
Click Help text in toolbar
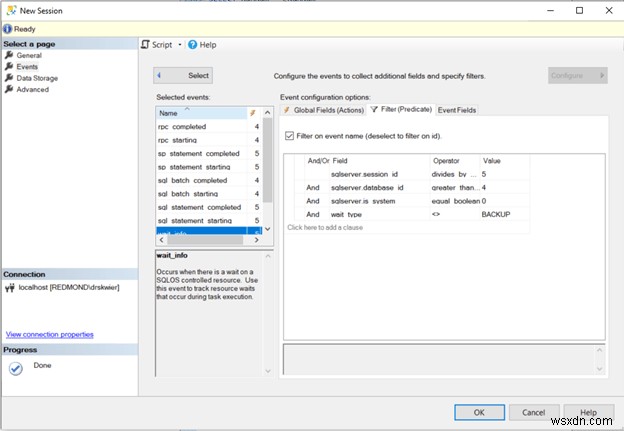click(x=208, y=45)
